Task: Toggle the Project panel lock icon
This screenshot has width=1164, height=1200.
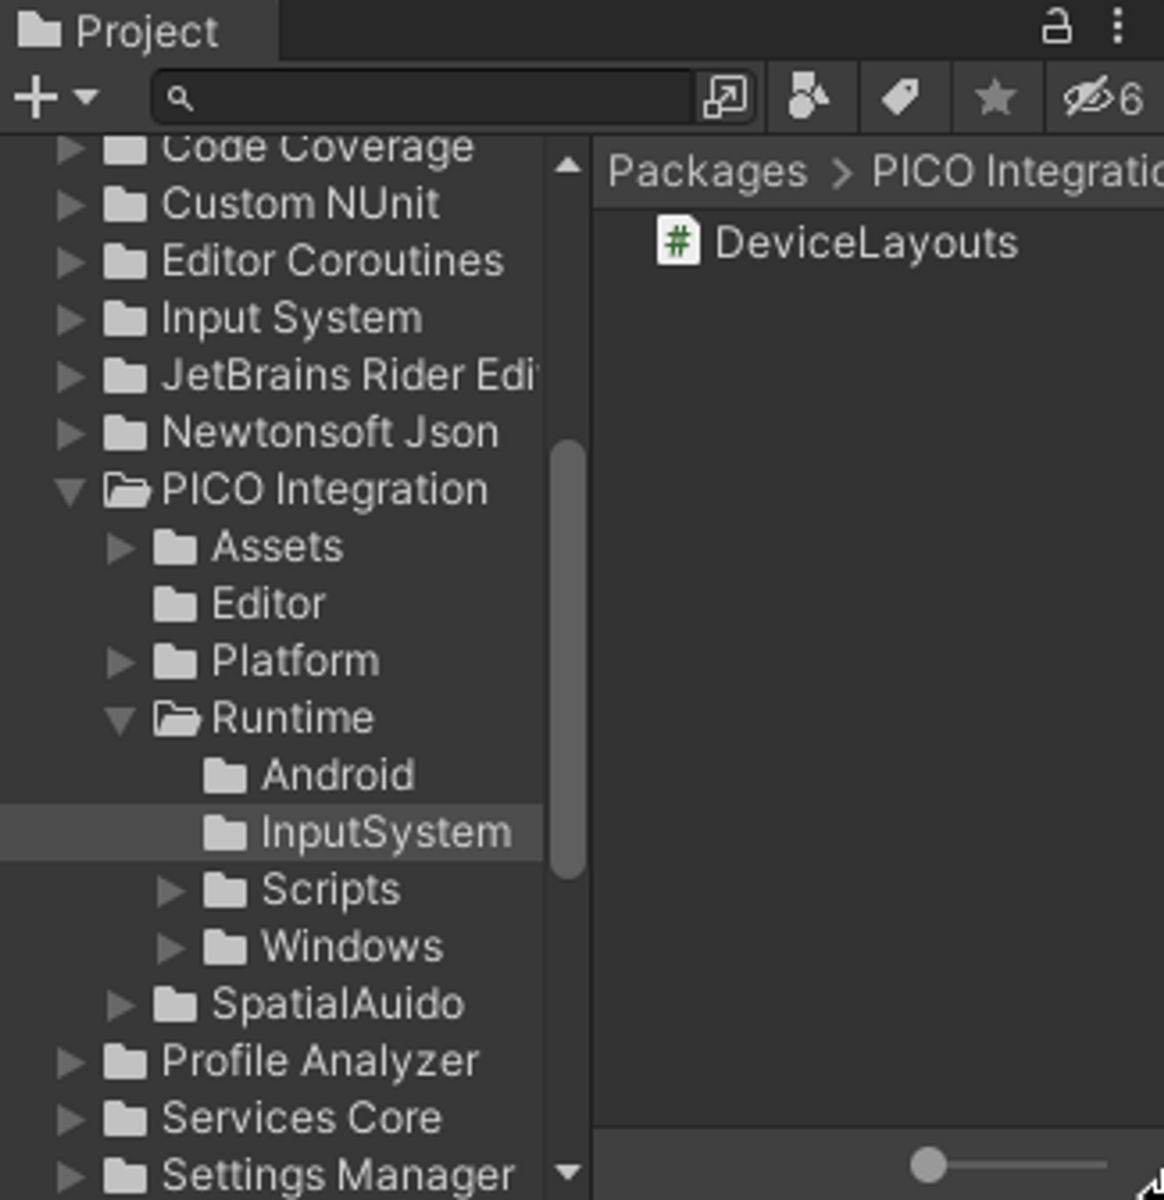Action: pos(1057,27)
